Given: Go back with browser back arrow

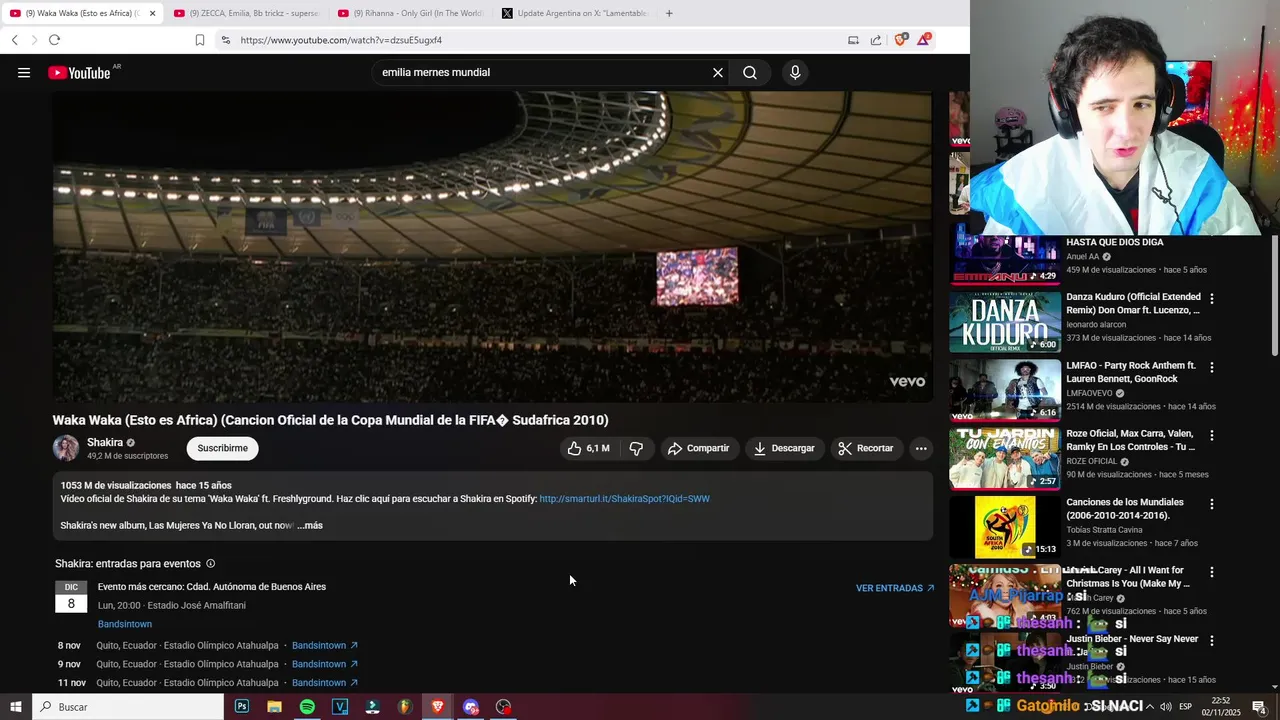Looking at the screenshot, I should click(14, 40).
